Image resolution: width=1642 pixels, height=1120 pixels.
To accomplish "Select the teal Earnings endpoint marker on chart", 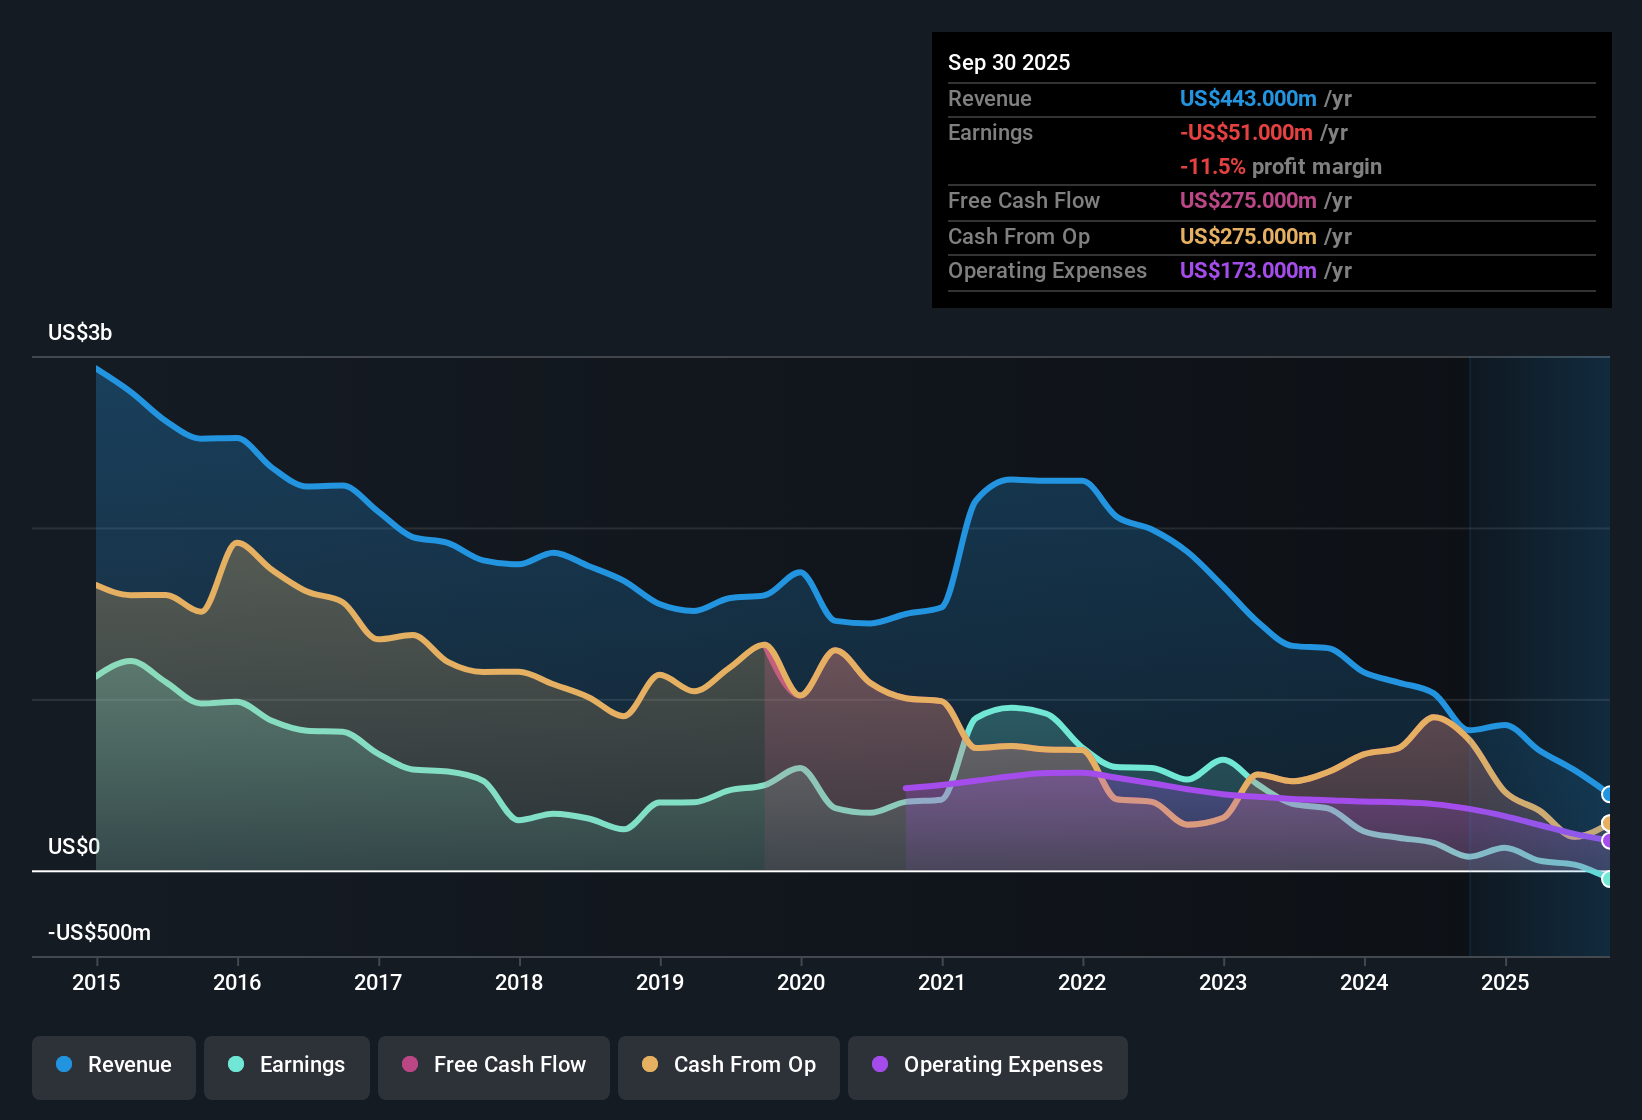I will [1607, 880].
